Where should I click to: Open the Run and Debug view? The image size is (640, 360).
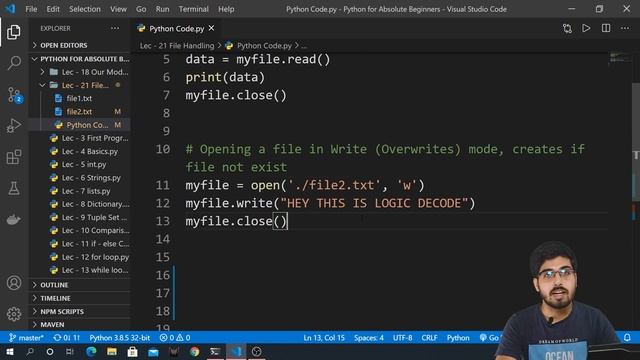pyautogui.click(x=14, y=126)
